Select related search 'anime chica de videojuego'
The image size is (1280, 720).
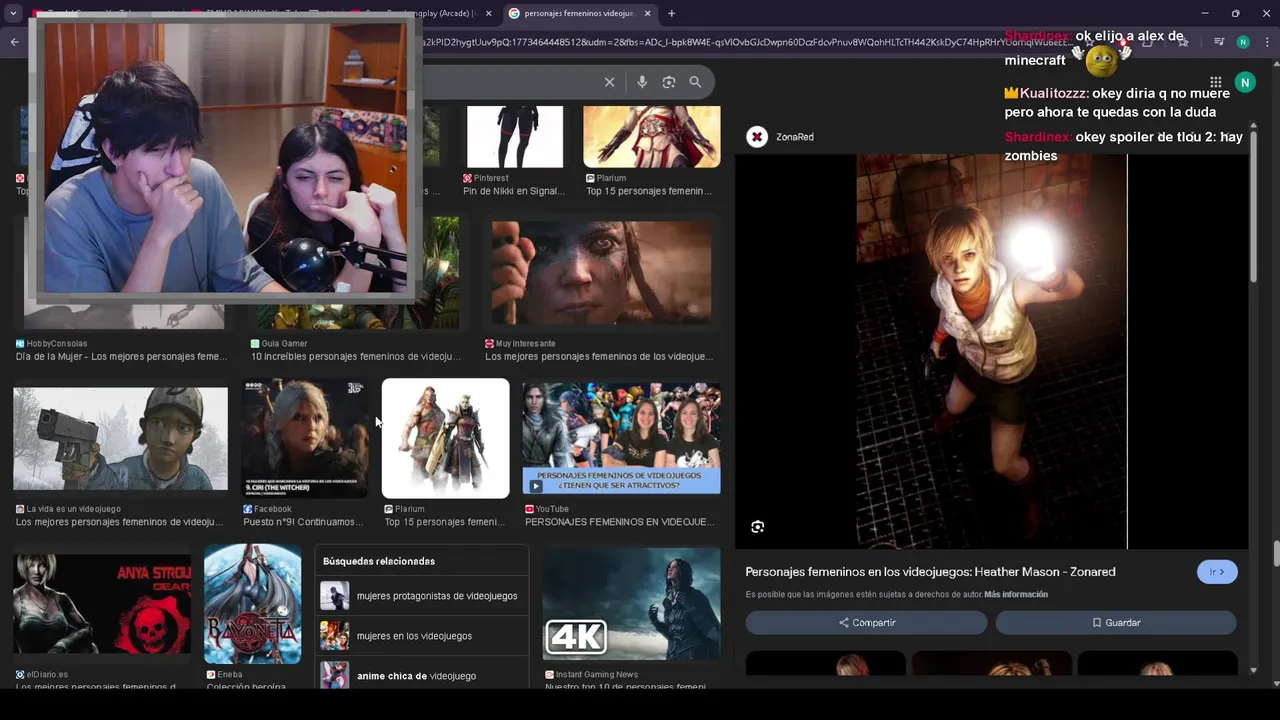pyautogui.click(x=421, y=676)
